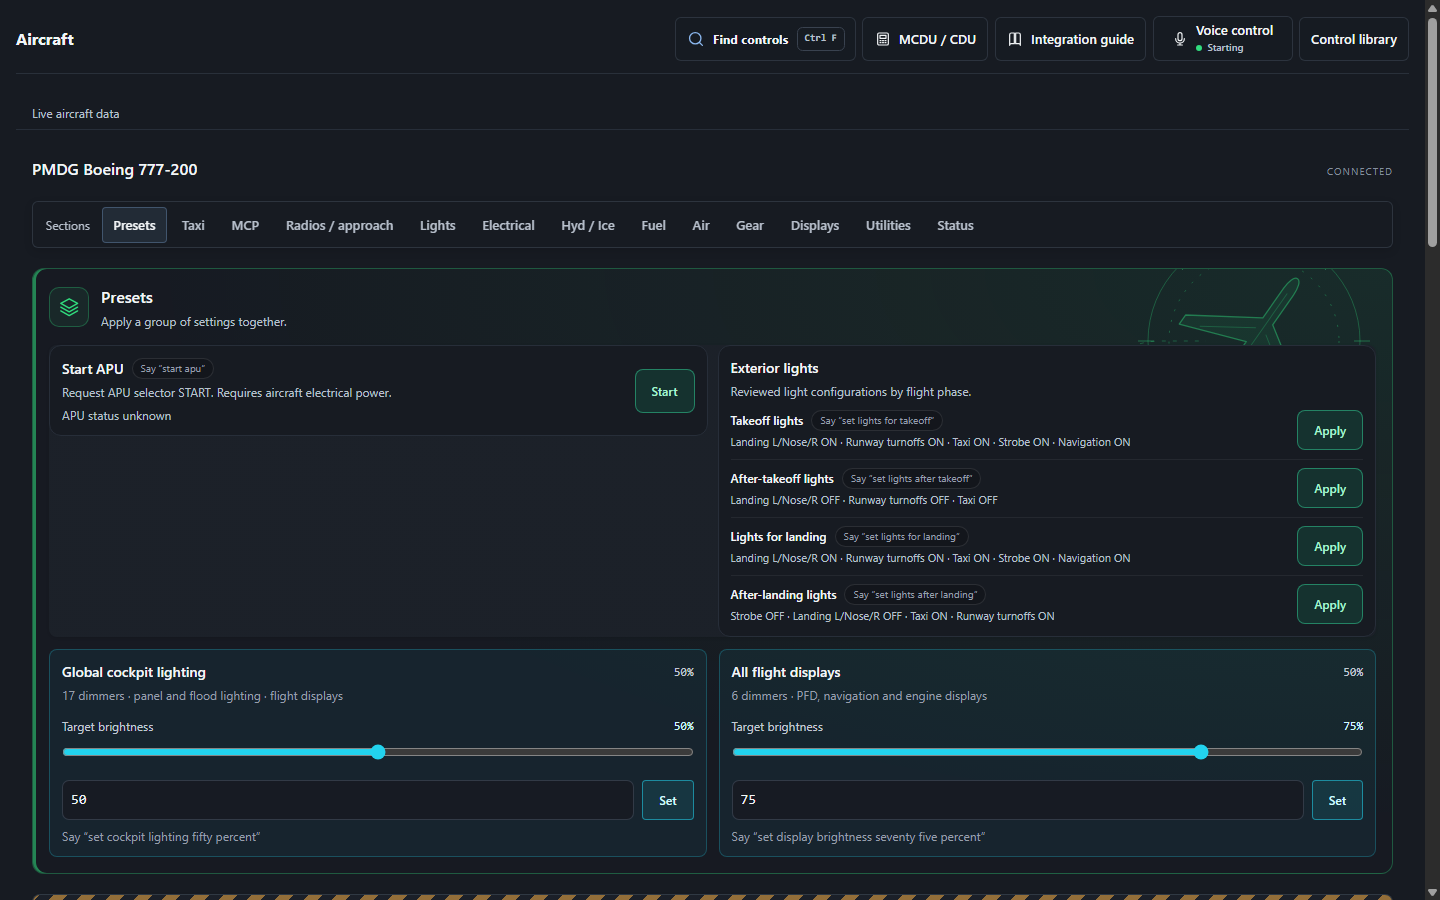The width and height of the screenshot is (1440, 900).
Task: Click the 'Start APU' title
Action: pos(93,369)
